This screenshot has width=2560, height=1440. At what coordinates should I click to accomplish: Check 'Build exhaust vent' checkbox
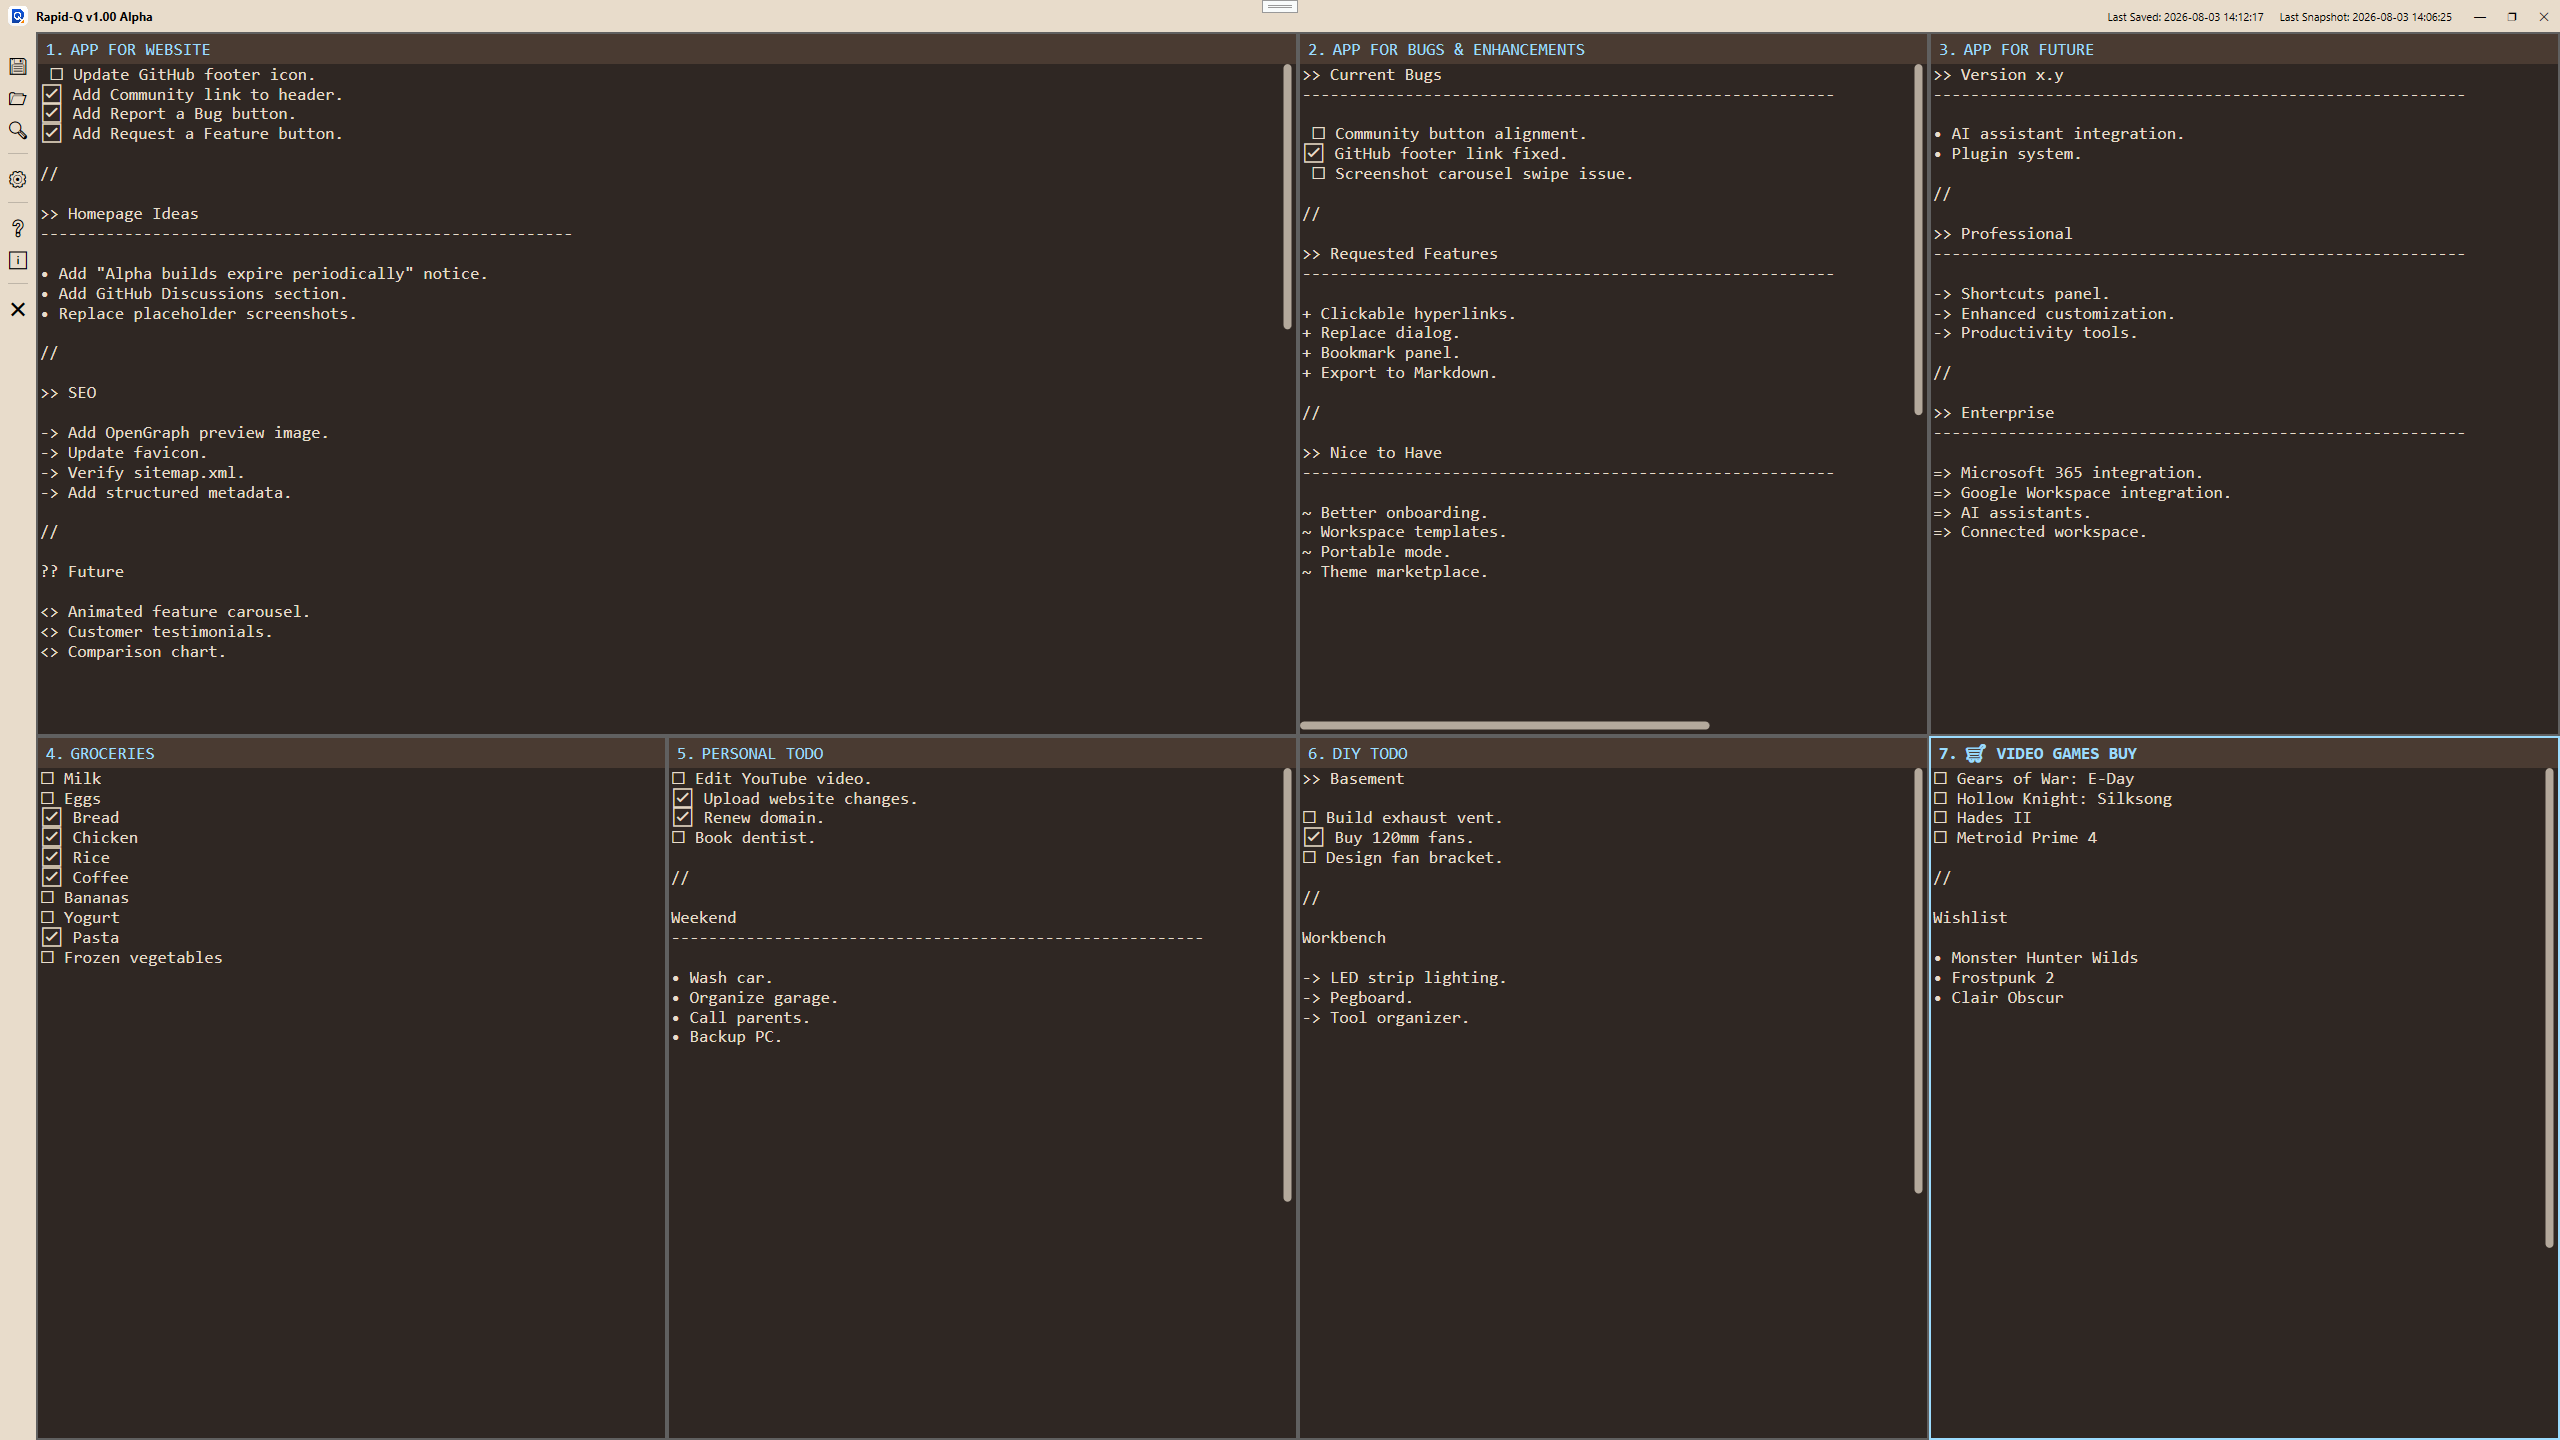coord(1309,818)
